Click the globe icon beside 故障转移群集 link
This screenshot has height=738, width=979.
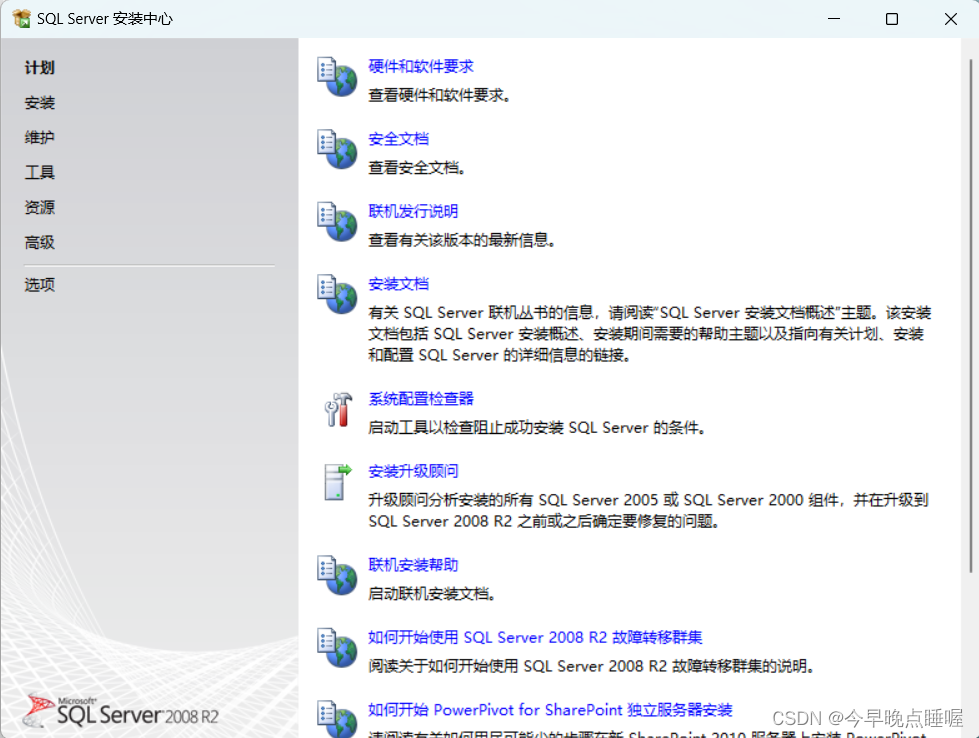pyautogui.click(x=337, y=647)
